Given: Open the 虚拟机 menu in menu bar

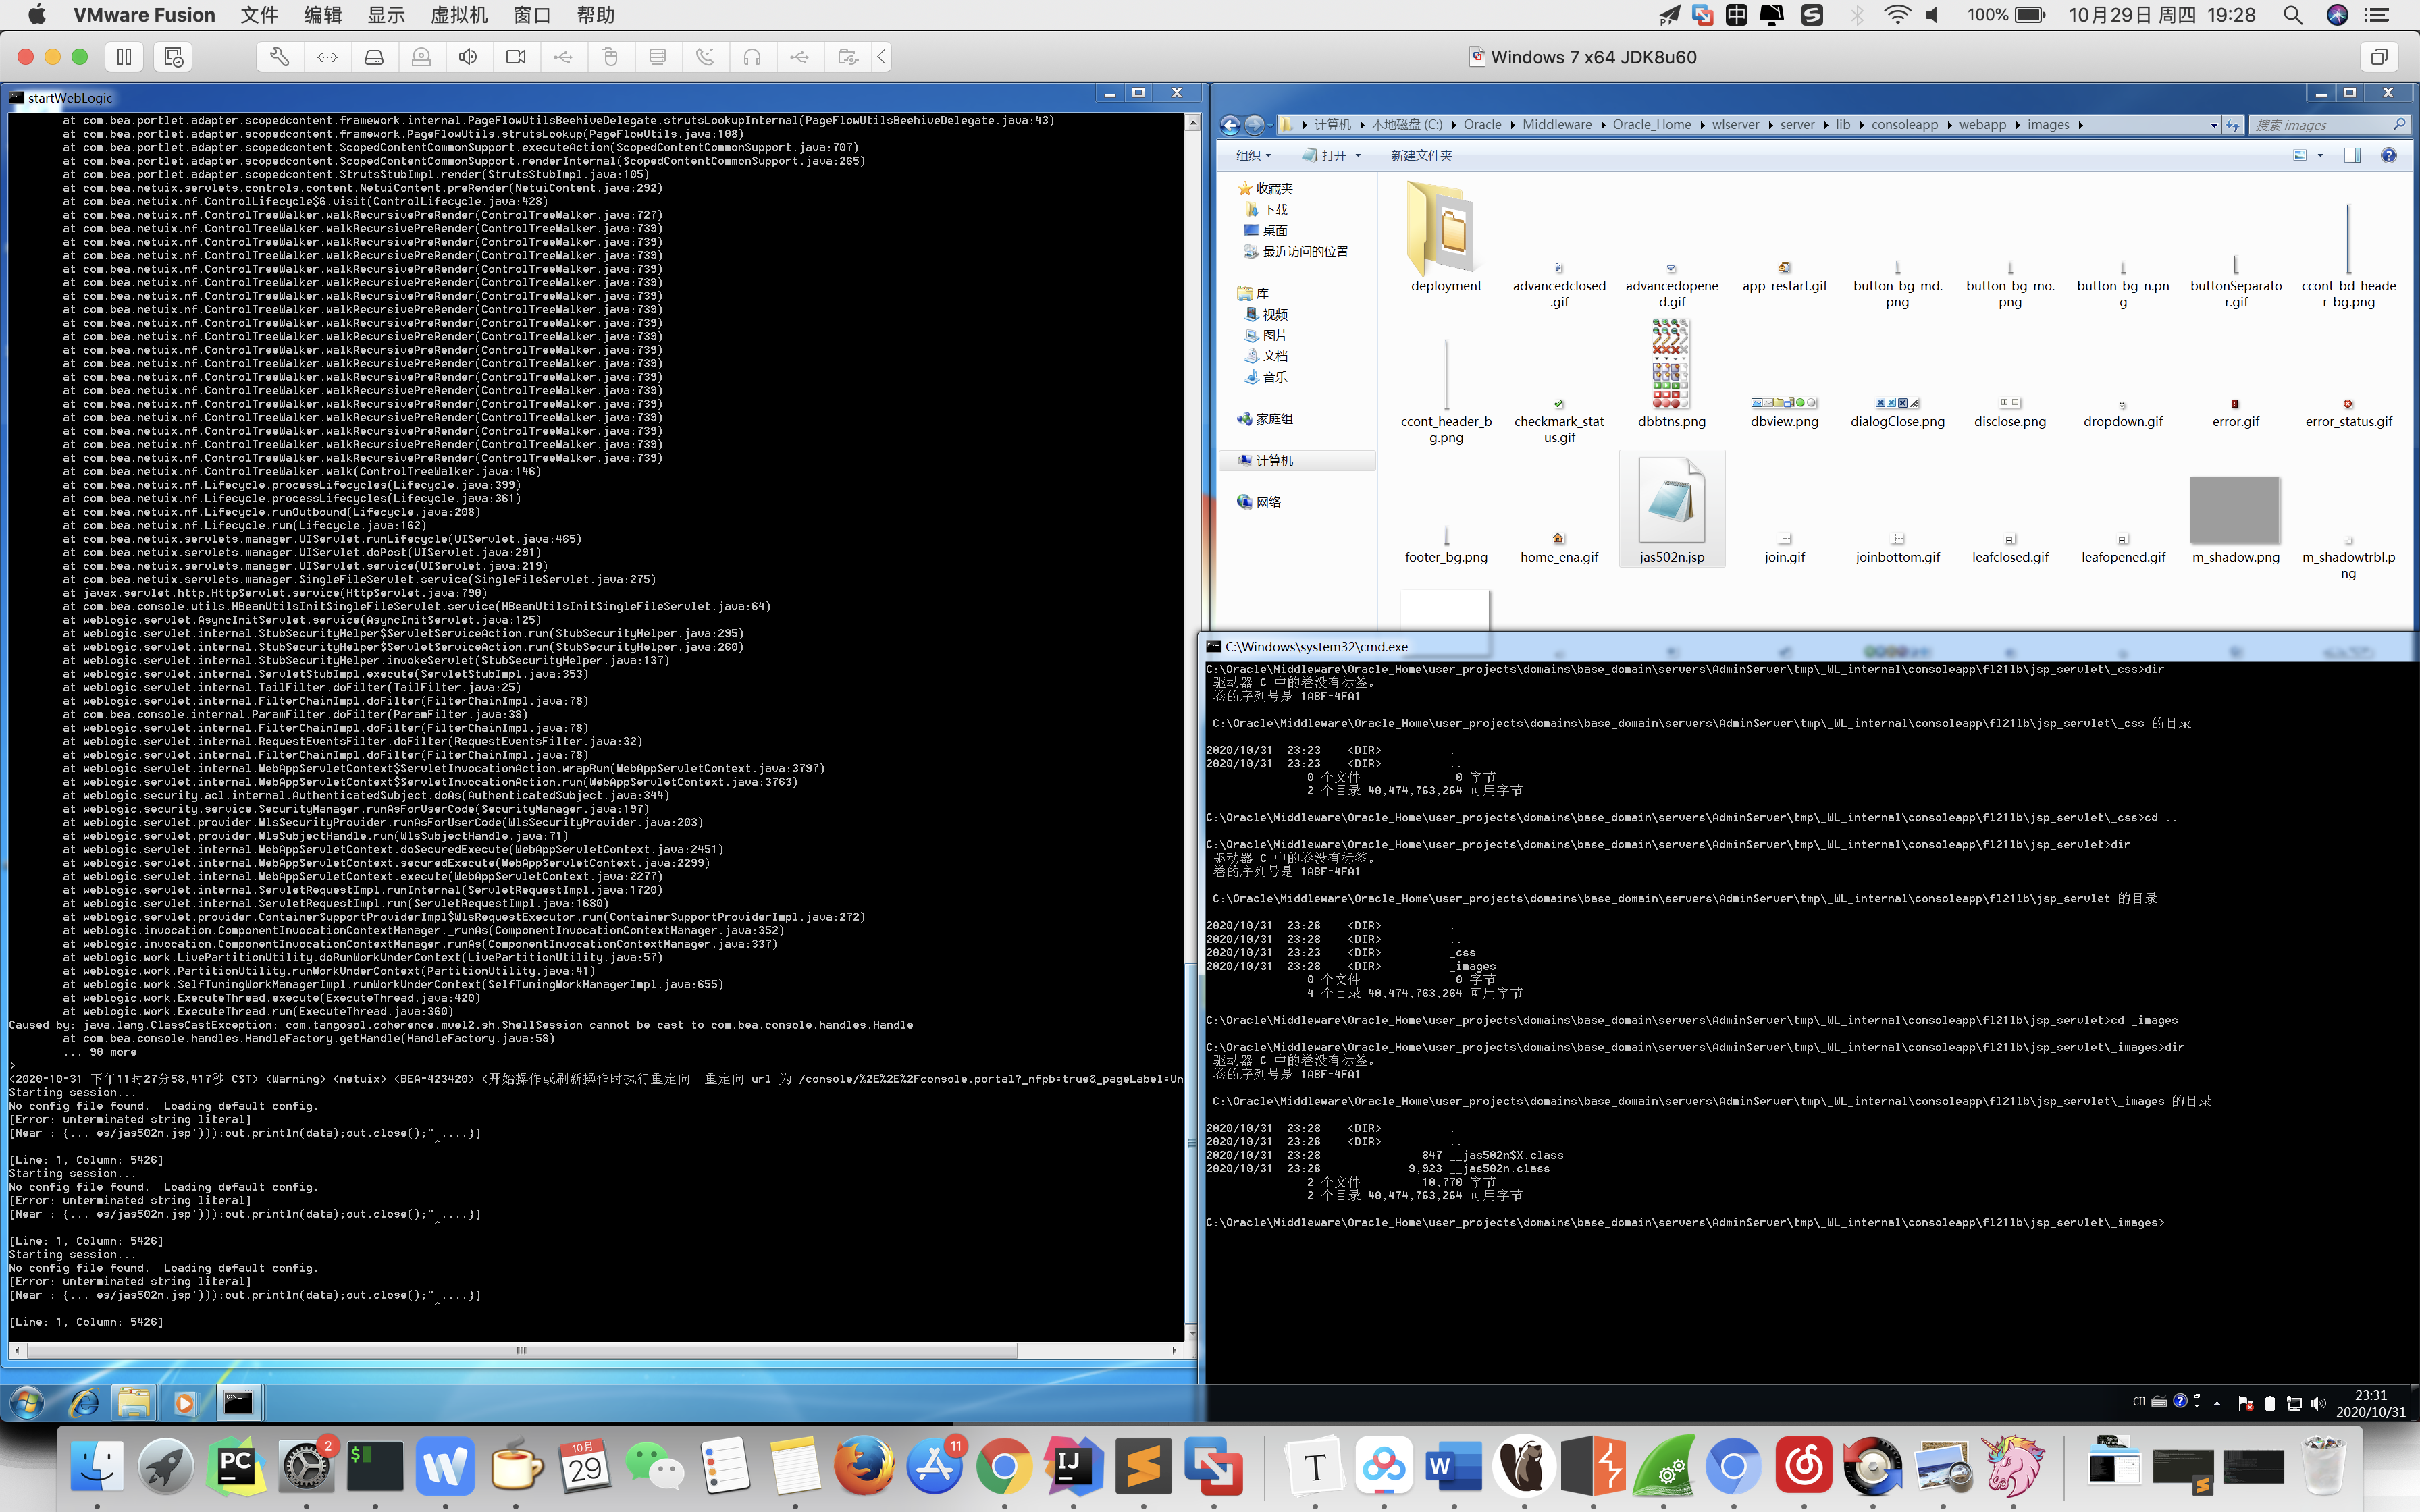Looking at the screenshot, I should (458, 15).
